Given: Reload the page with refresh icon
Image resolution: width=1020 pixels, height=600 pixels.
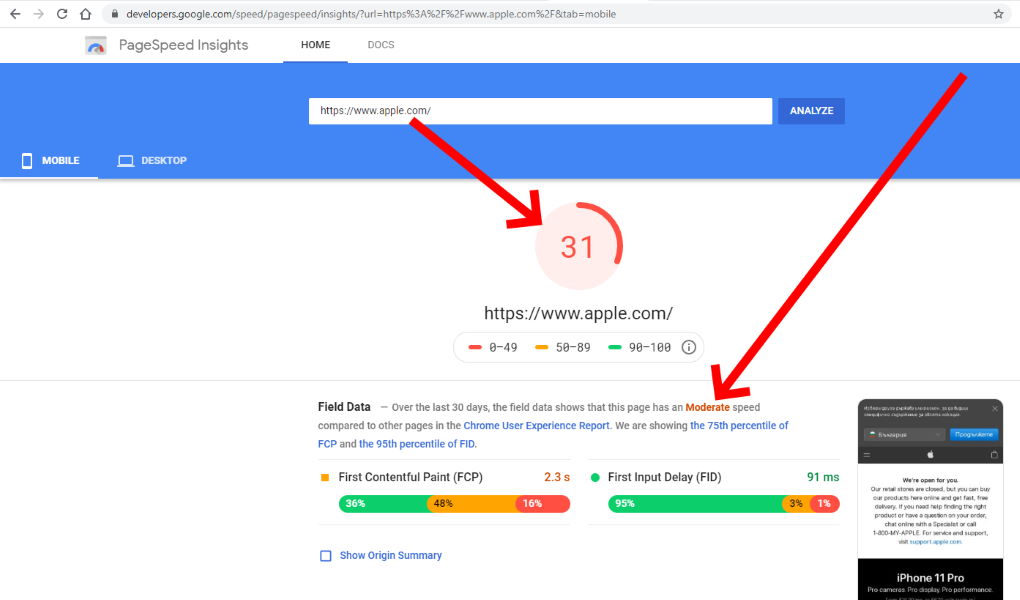Looking at the screenshot, I should (x=62, y=14).
